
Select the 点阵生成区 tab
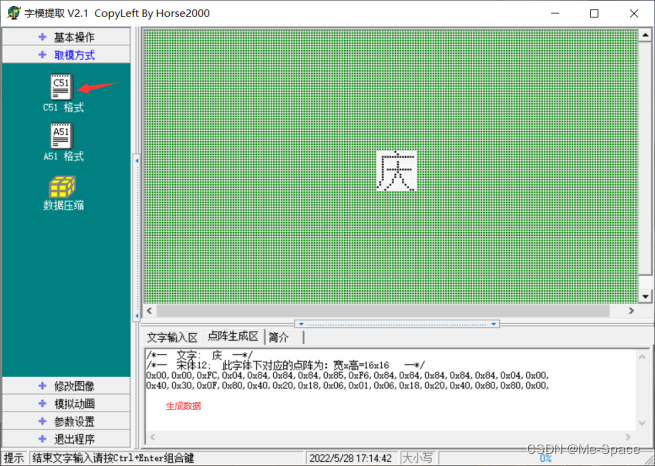tap(233, 336)
